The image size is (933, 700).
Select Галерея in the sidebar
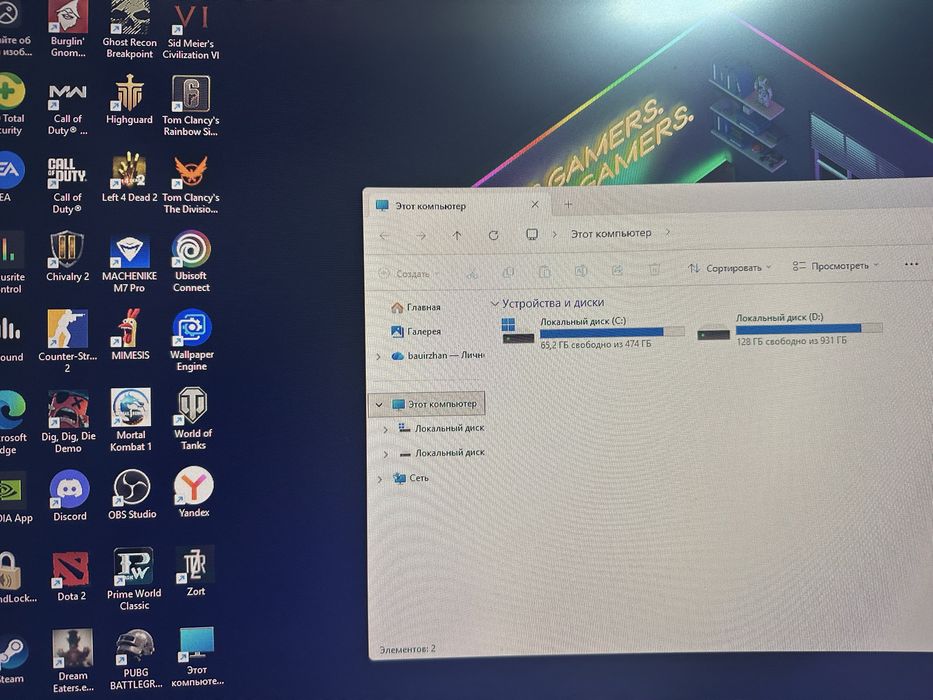coord(416,331)
